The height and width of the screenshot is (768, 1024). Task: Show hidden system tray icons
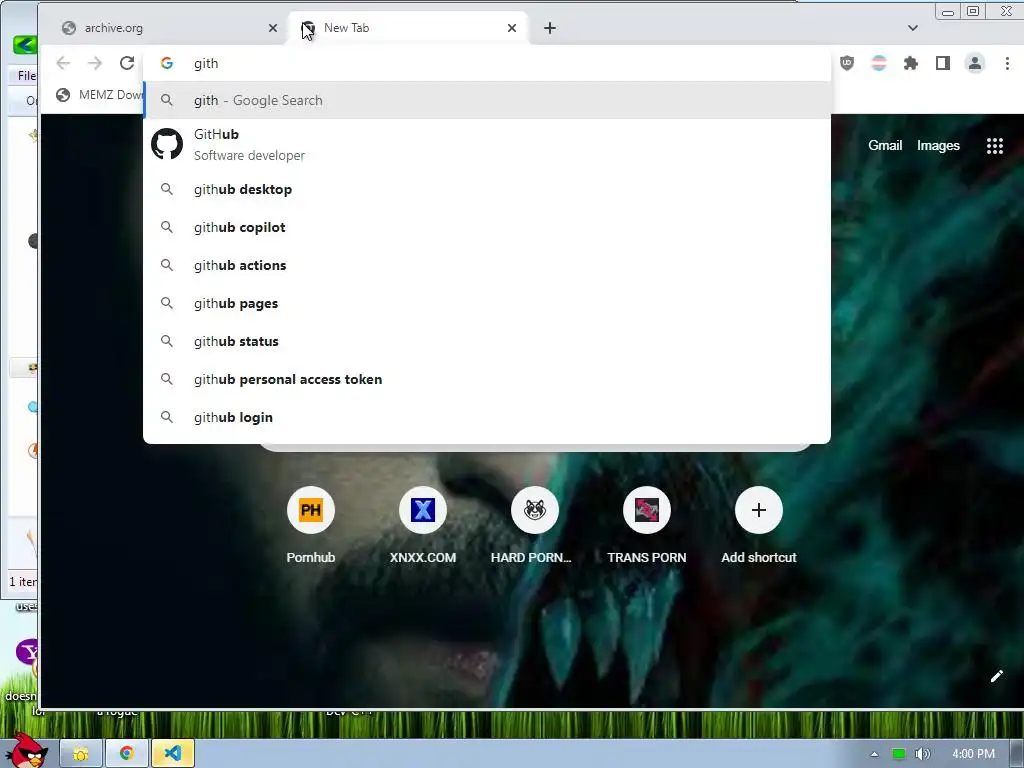(x=874, y=754)
